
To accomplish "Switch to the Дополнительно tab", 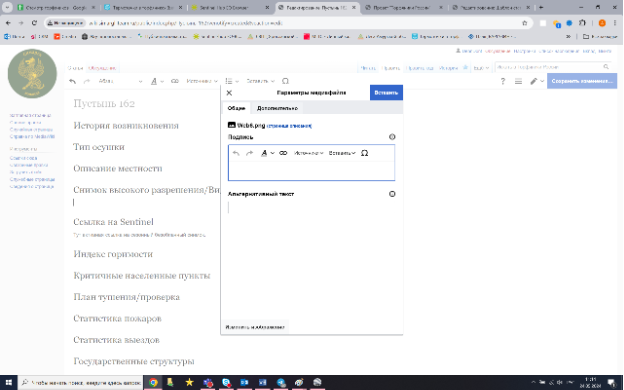I will click(x=277, y=108).
